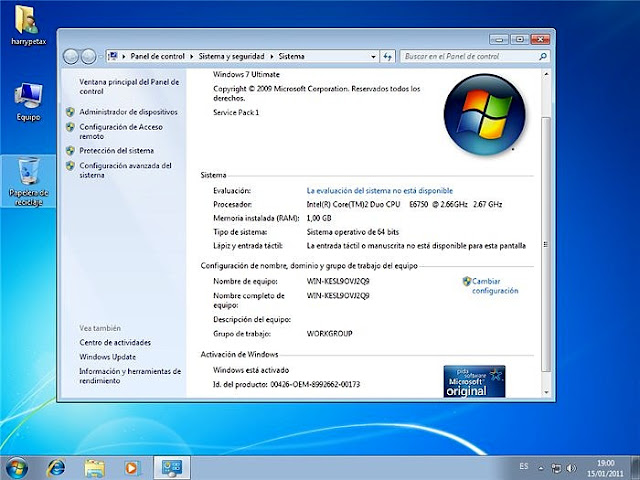Viewport: 640px width, 480px height.
Task: Click La evaluación del sistema no está disponible
Action: [380, 191]
